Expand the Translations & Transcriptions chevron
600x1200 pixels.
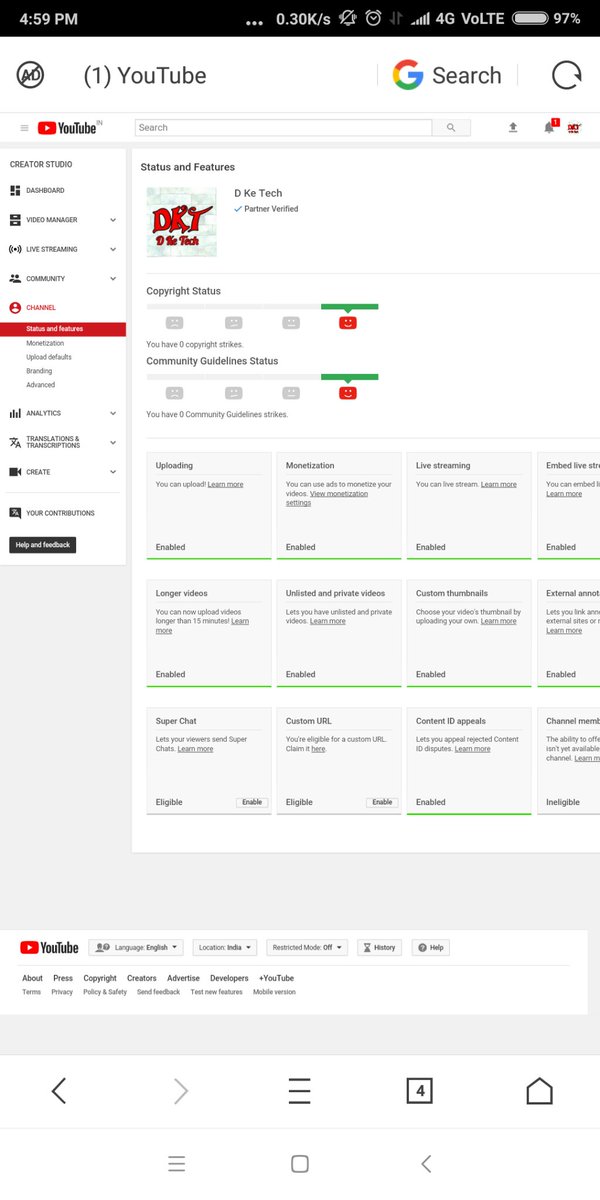point(113,442)
